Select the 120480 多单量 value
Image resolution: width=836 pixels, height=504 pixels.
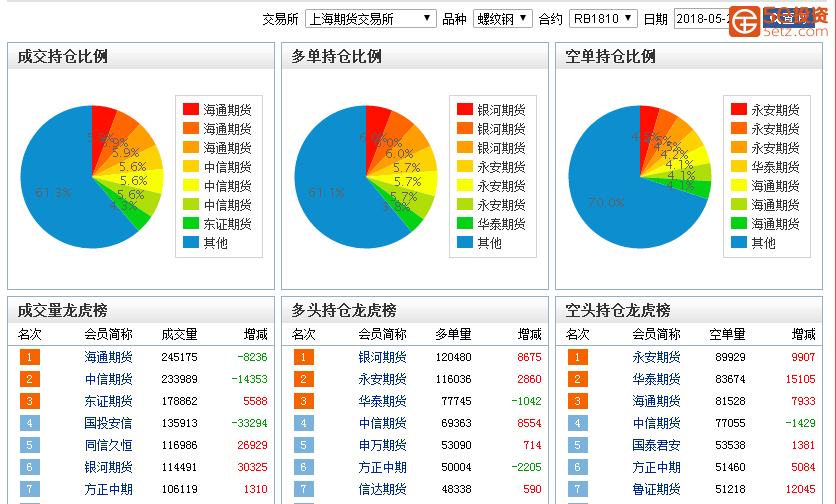[453, 357]
